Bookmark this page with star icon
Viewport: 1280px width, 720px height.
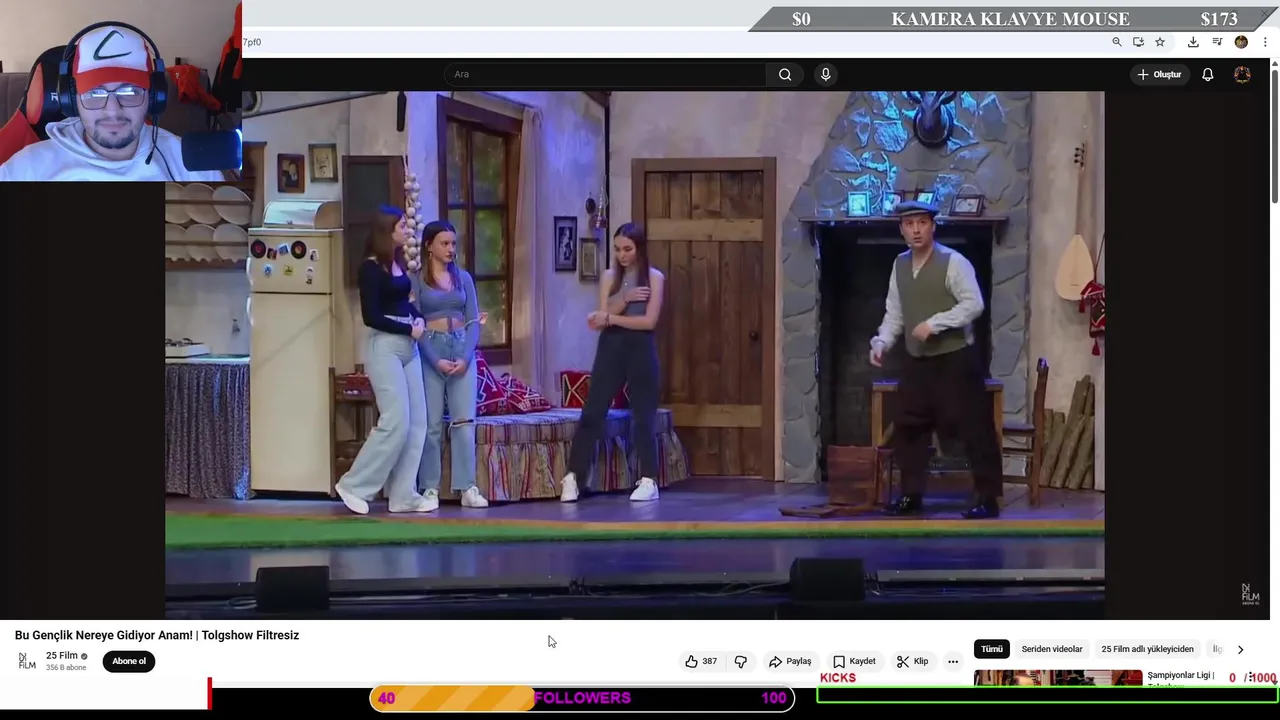pos(1160,42)
